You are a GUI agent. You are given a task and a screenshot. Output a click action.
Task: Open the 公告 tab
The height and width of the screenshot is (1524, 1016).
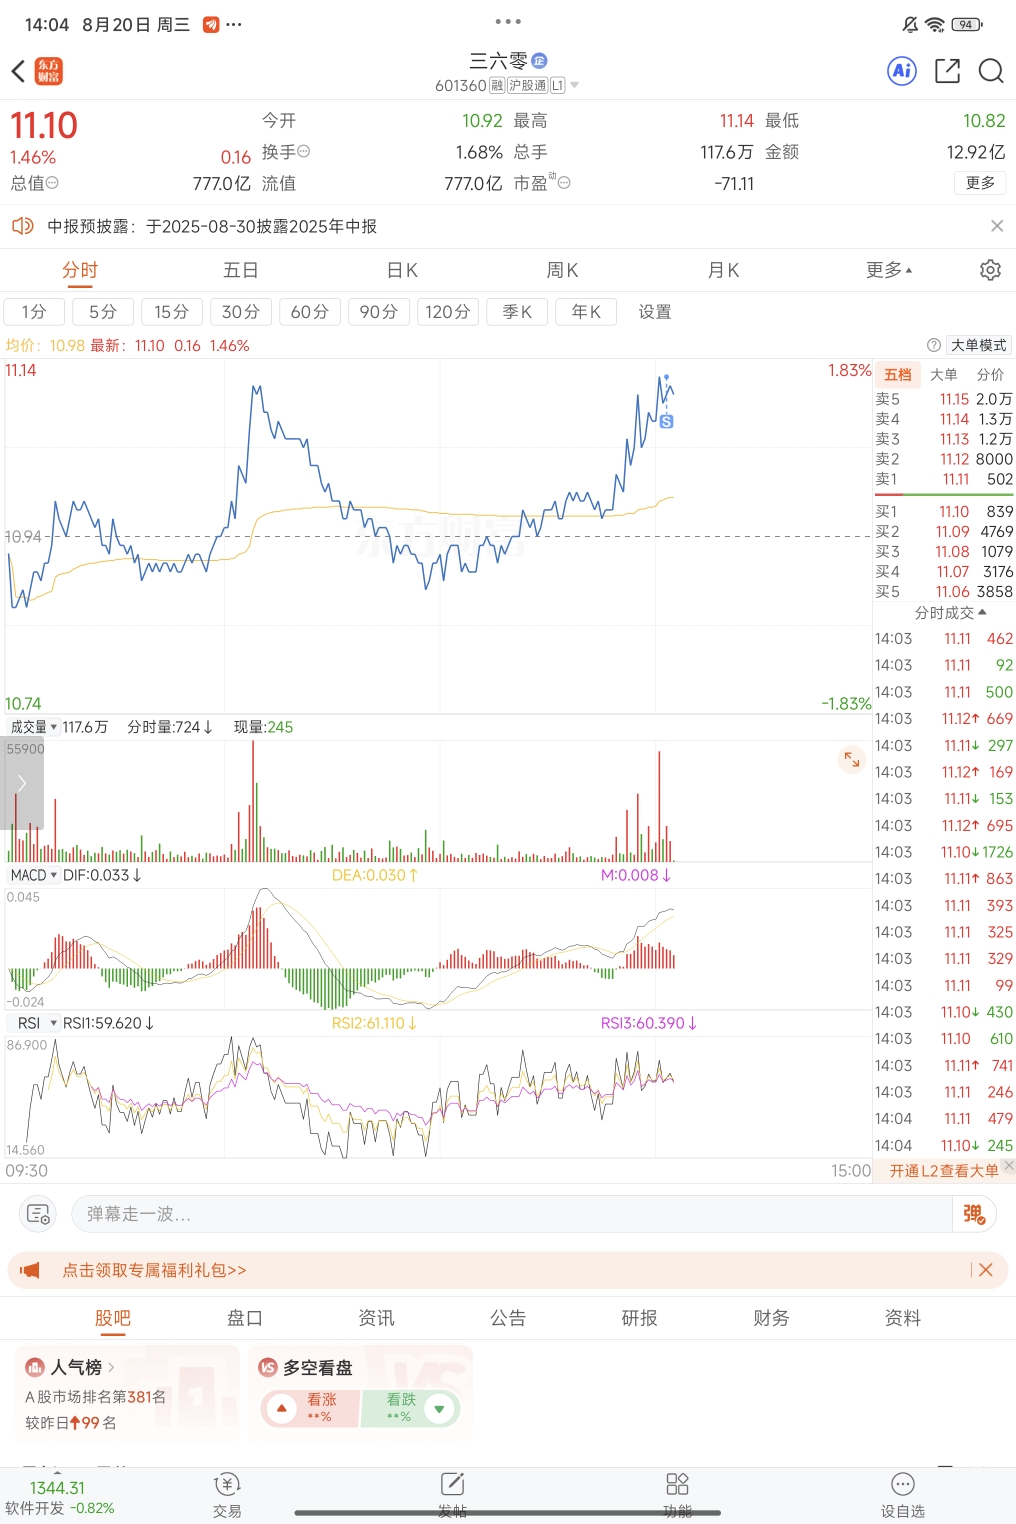(508, 1318)
